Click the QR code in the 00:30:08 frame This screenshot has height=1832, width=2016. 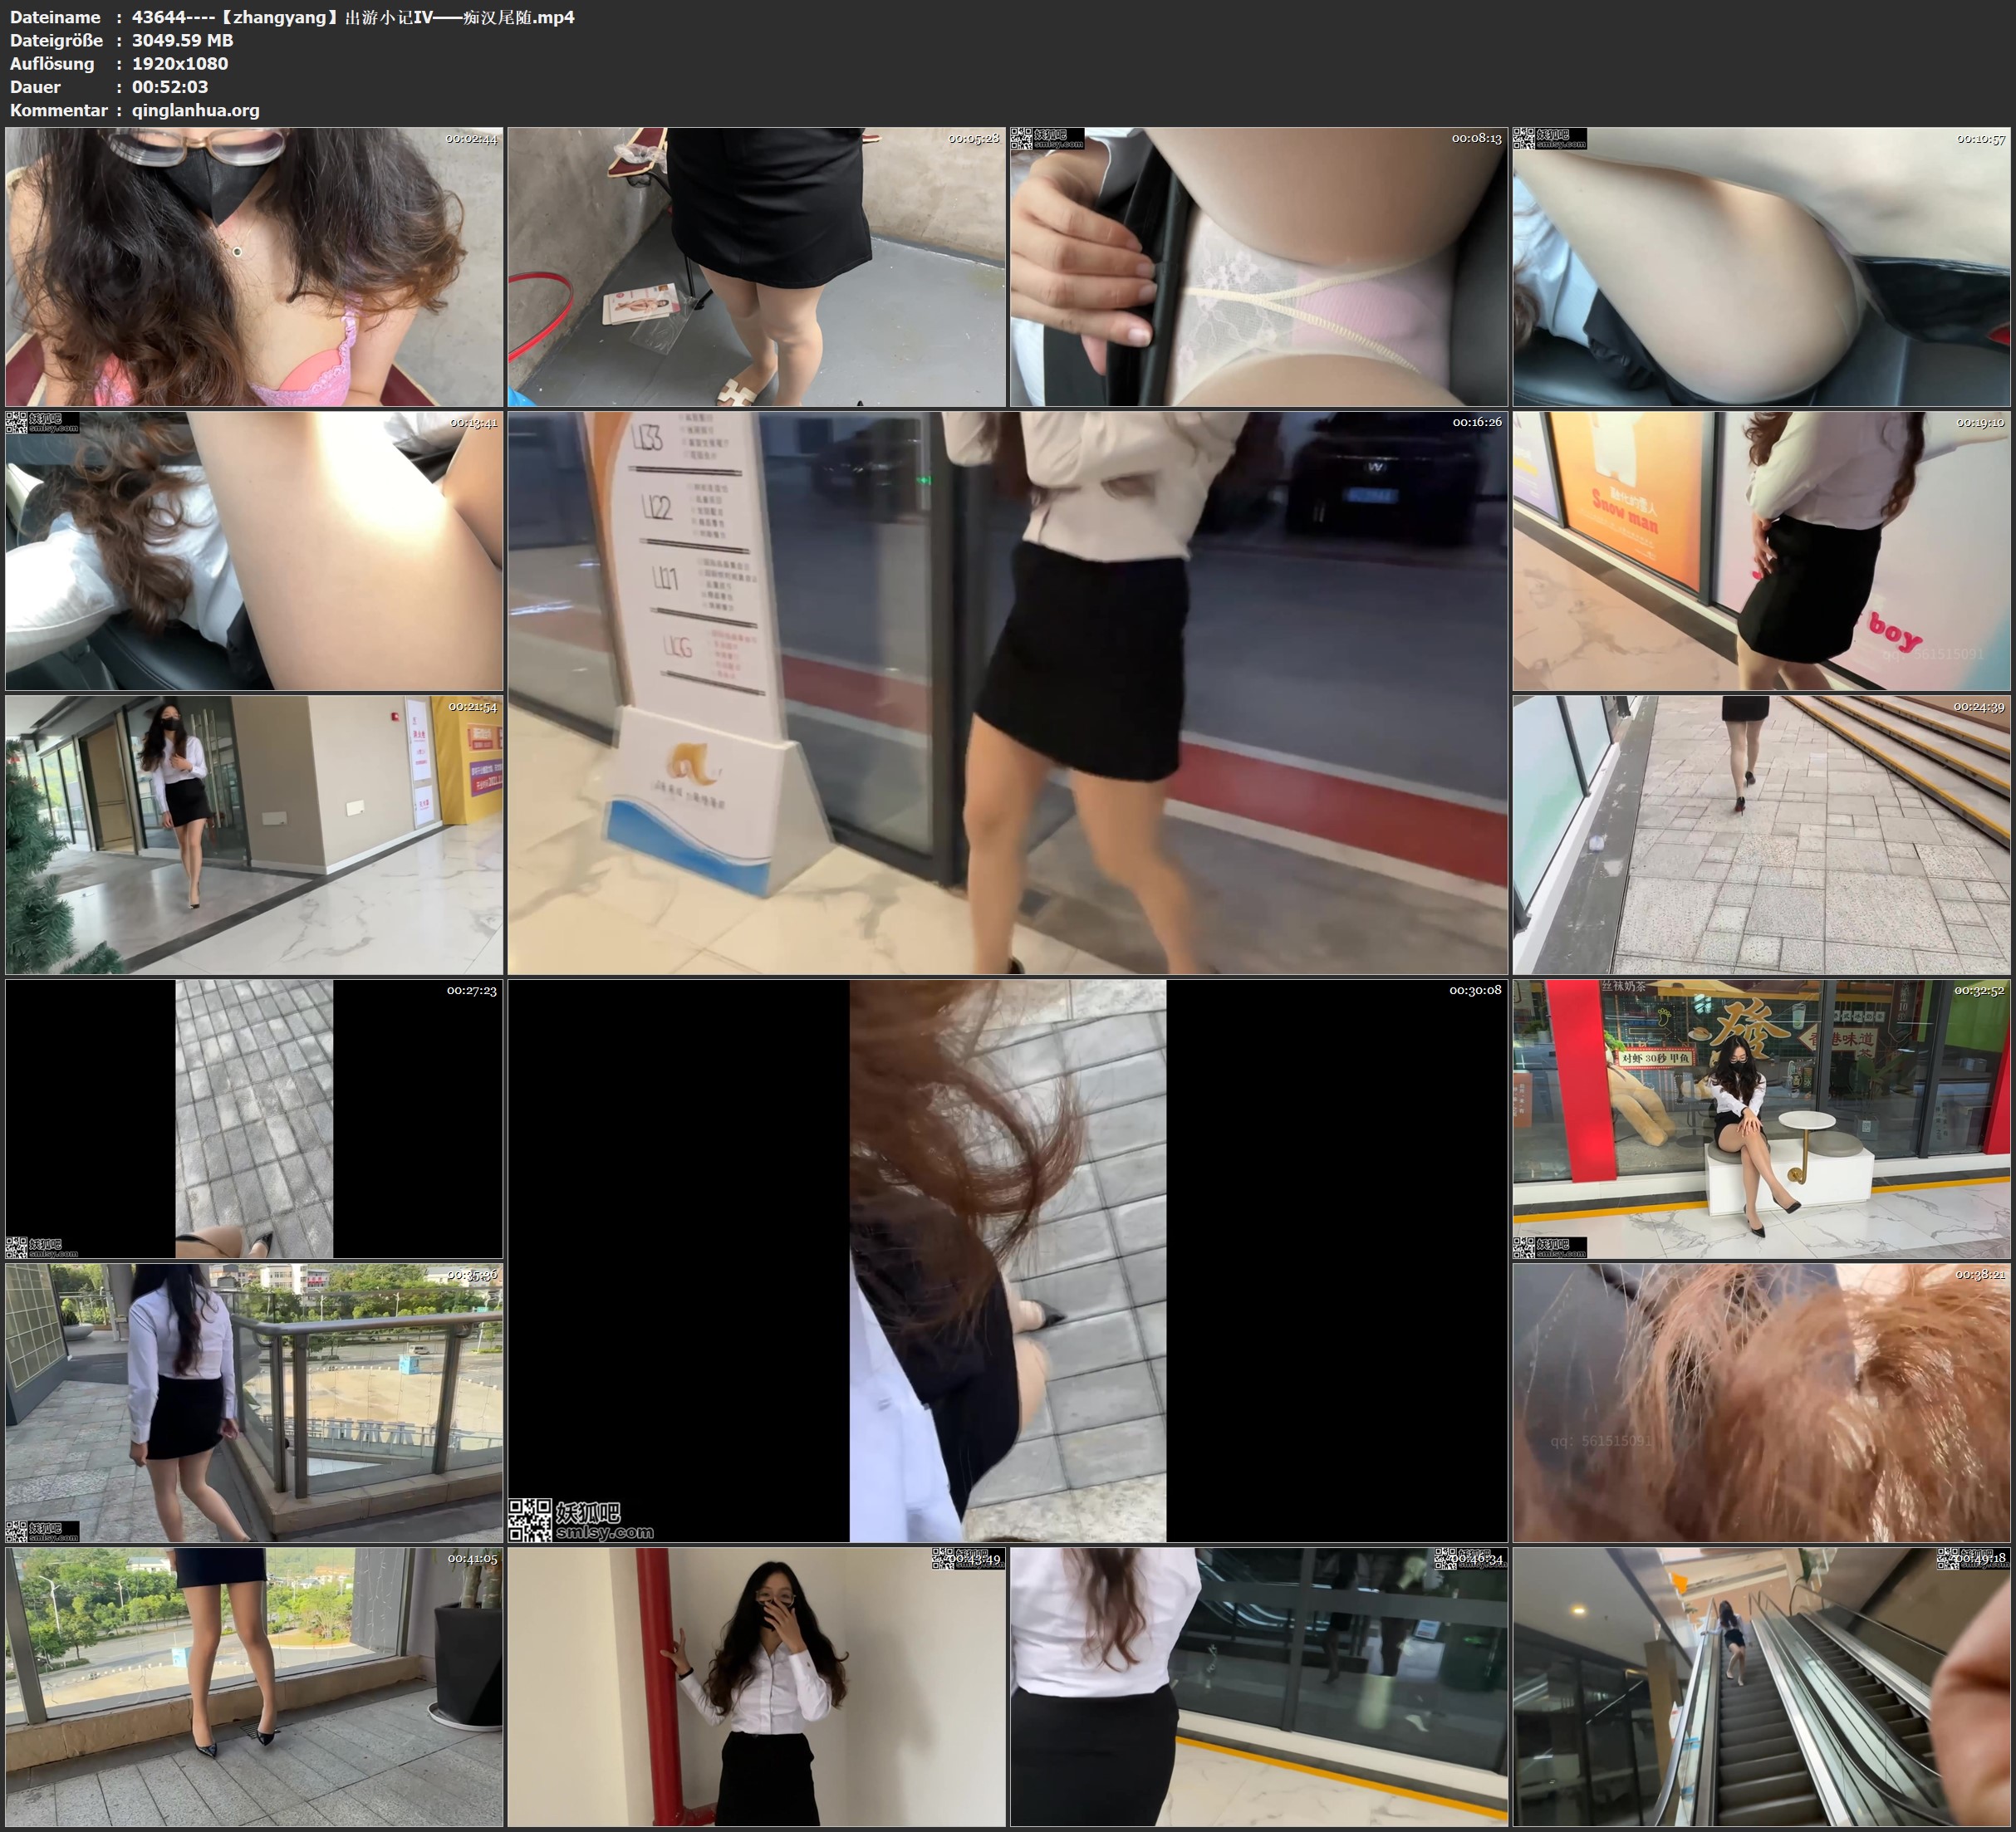pyautogui.click(x=529, y=1519)
